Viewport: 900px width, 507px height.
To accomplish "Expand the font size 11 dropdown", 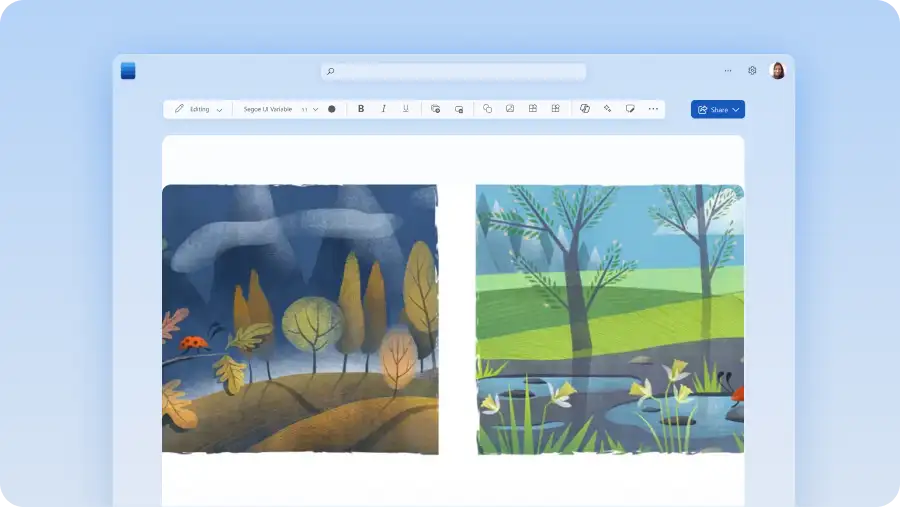I will [x=310, y=109].
